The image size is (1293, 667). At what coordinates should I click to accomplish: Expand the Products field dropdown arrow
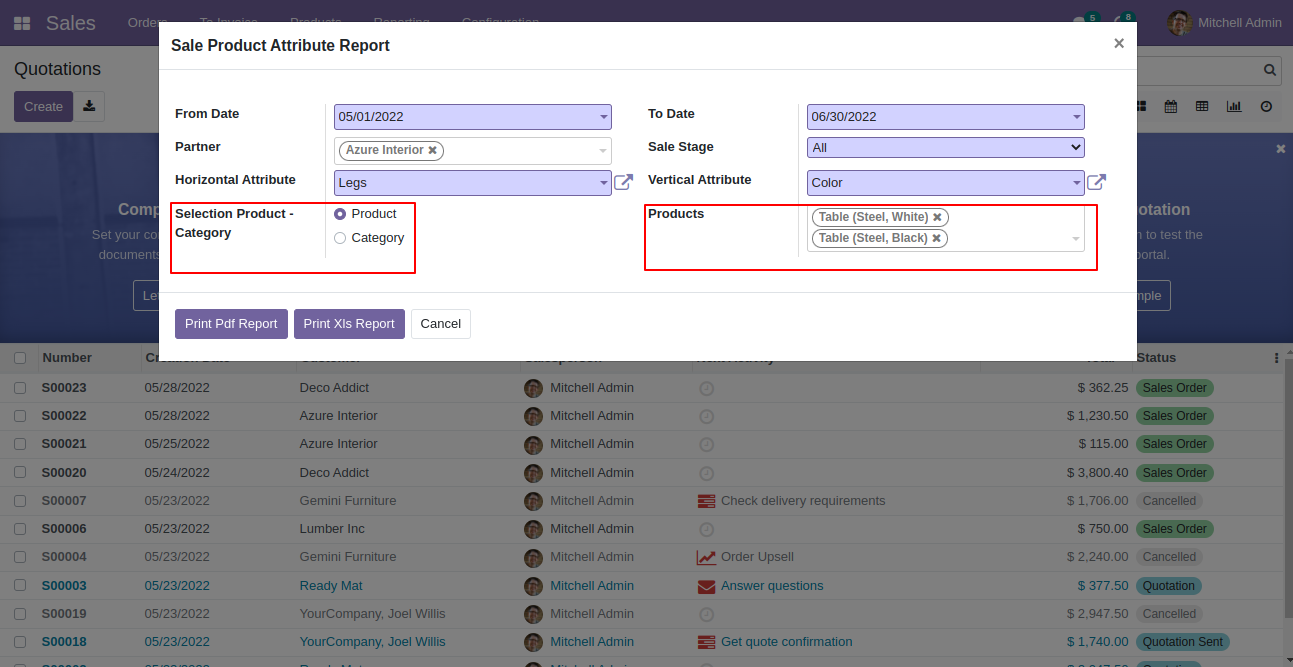(x=1076, y=239)
